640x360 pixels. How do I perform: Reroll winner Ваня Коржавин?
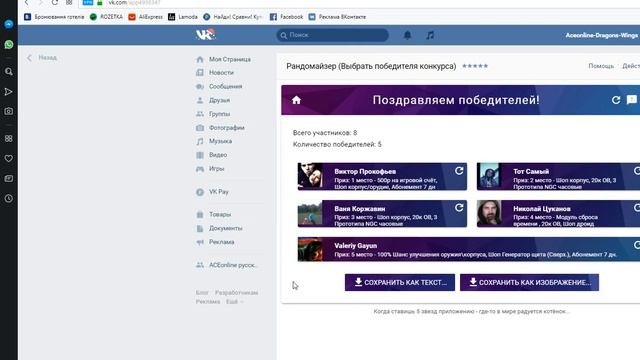pyautogui.click(x=459, y=208)
